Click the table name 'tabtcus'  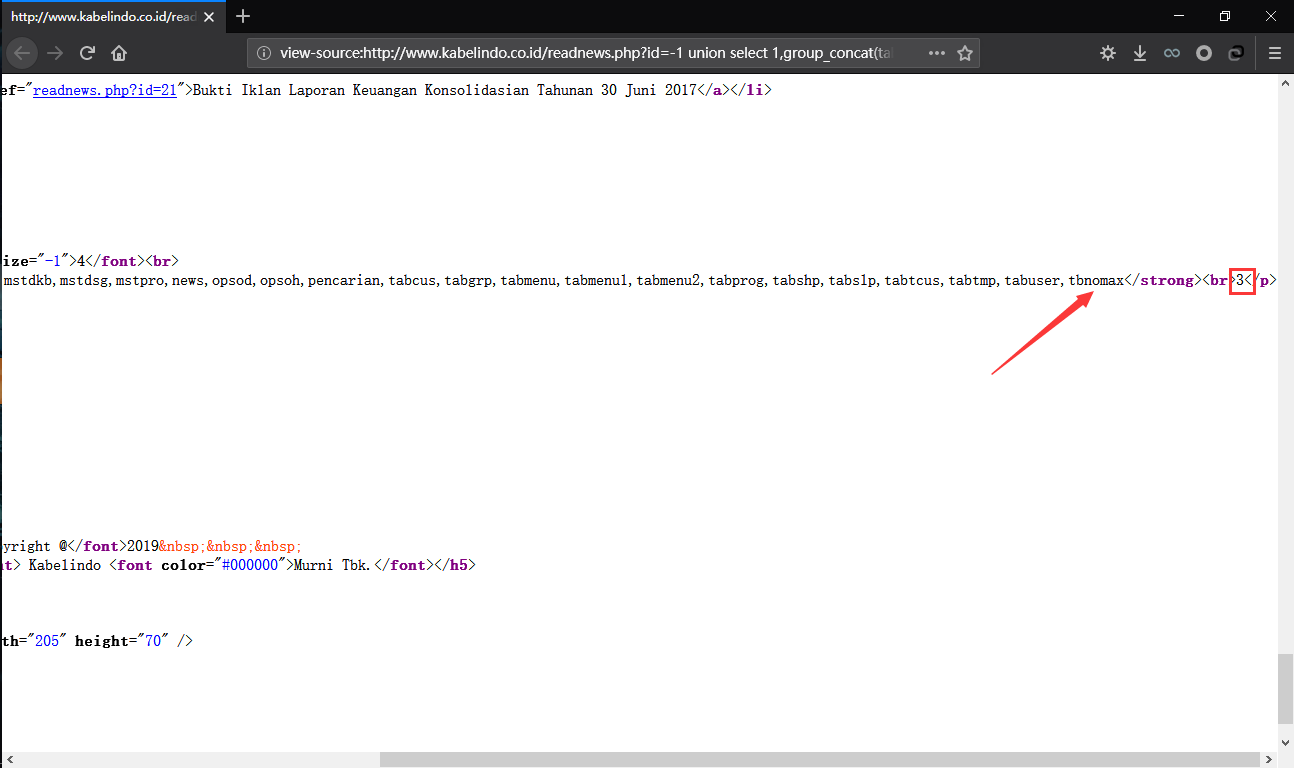tap(912, 281)
